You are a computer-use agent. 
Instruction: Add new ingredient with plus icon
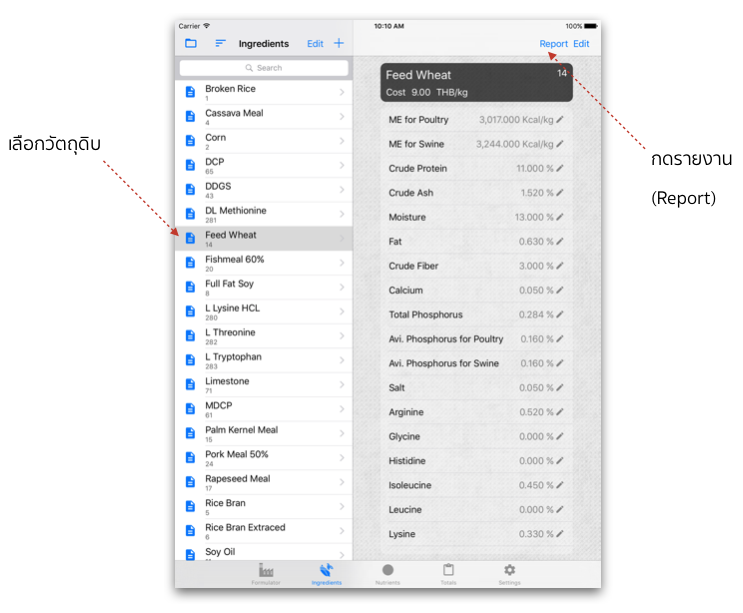pos(339,43)
